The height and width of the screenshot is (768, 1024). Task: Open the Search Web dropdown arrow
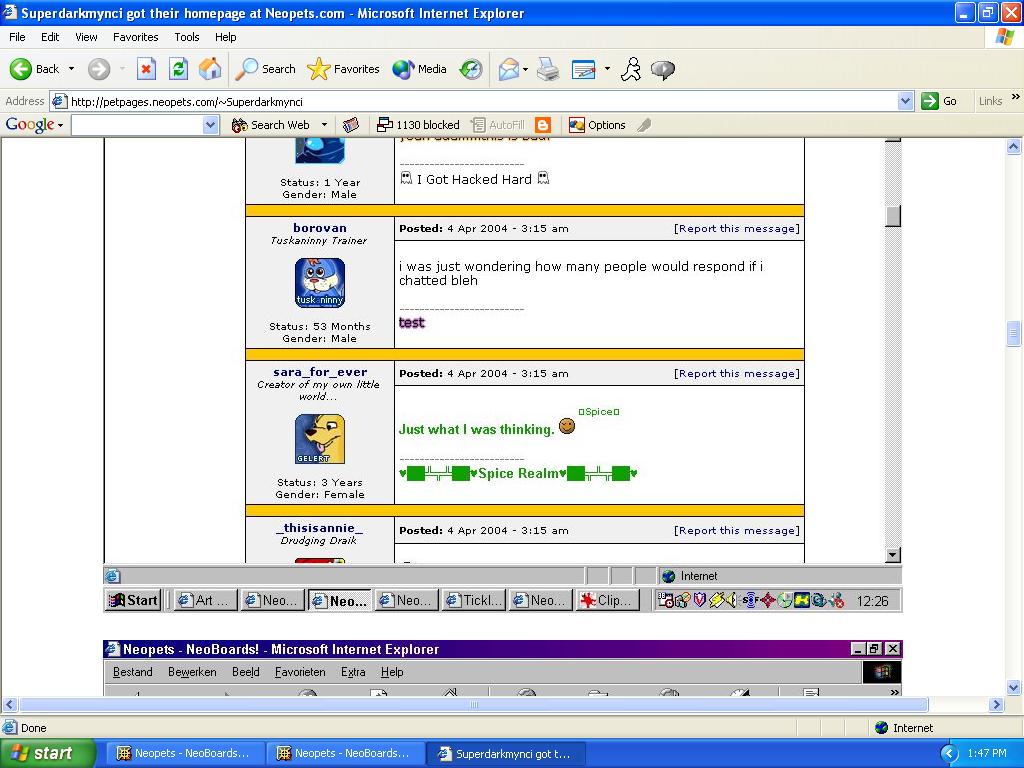324,125
